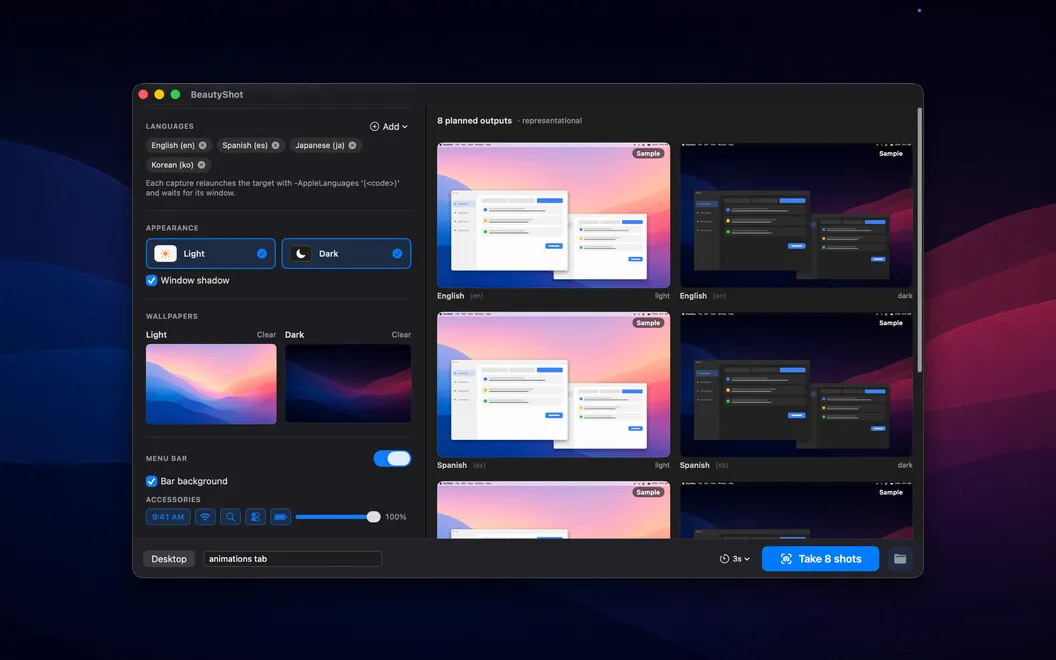Image resolution: width=1056 pixels, height=660 pixels.
Task: Uncheck the Bar background checkbox
Action: click(x=152, y=482)
